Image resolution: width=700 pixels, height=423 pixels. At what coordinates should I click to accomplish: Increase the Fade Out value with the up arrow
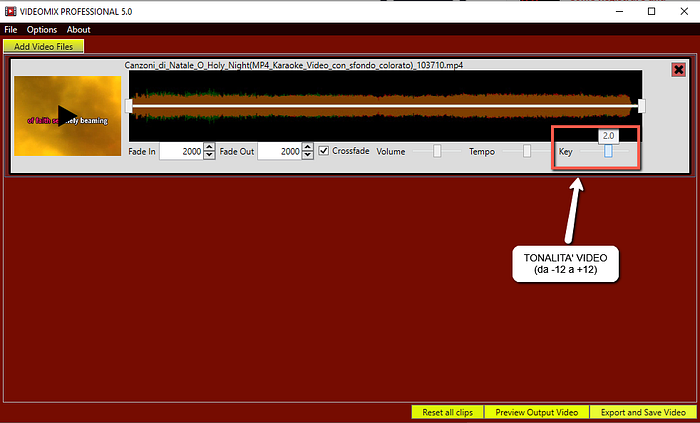point(307,147)
